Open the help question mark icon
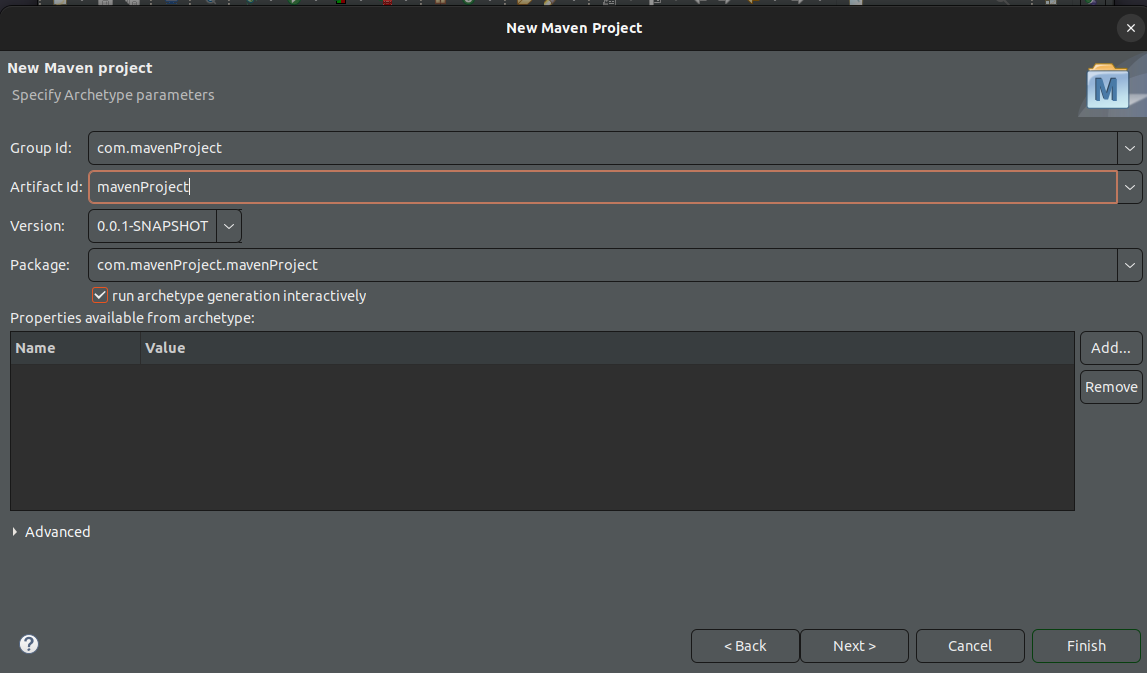 click(x=29, y=644)
